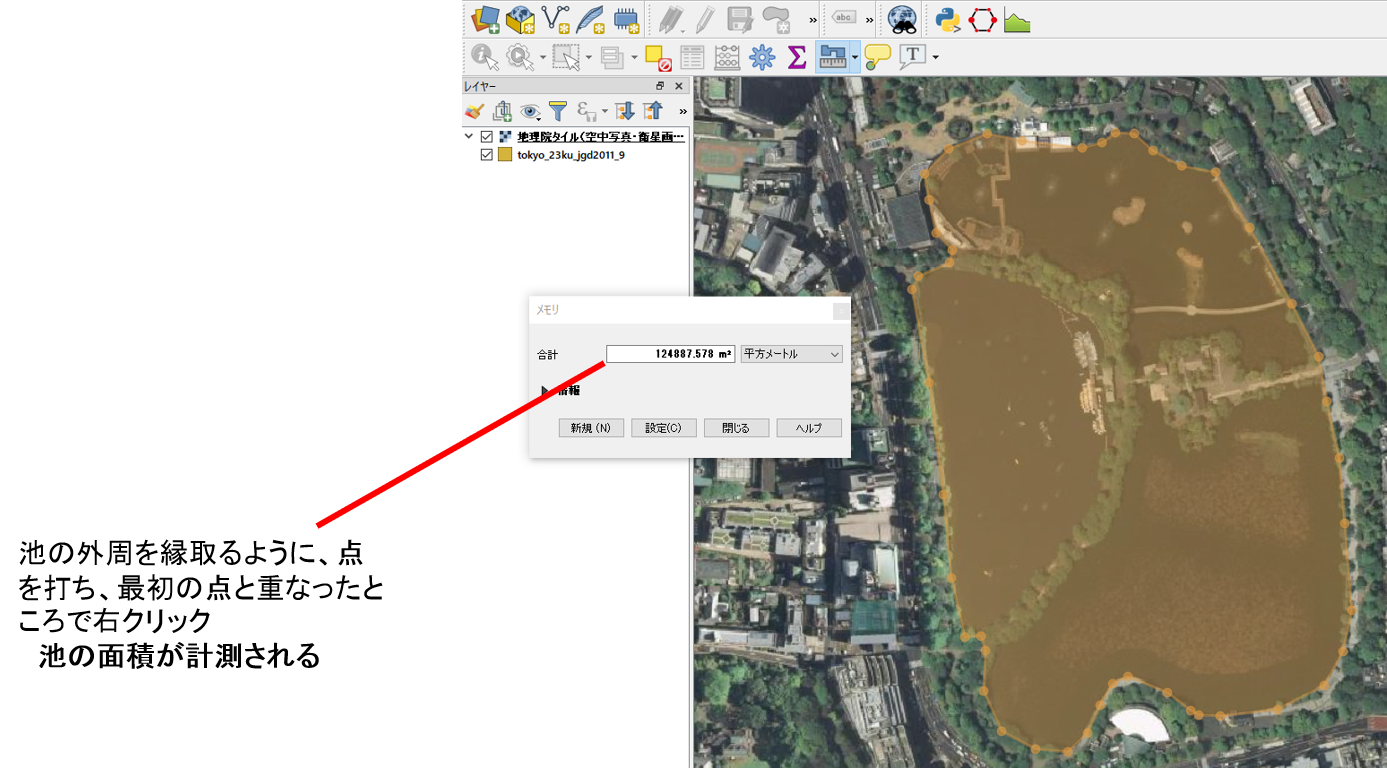
Task: Click the green terrain profile icon
Action: (x=1017, y=19)
